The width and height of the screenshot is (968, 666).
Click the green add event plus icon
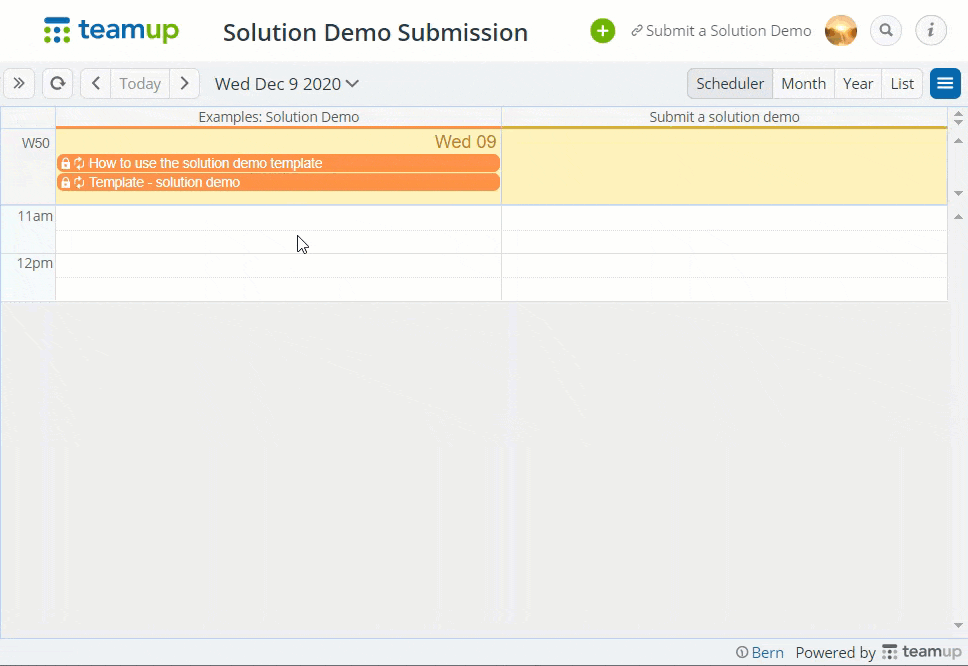pos(603,31)
